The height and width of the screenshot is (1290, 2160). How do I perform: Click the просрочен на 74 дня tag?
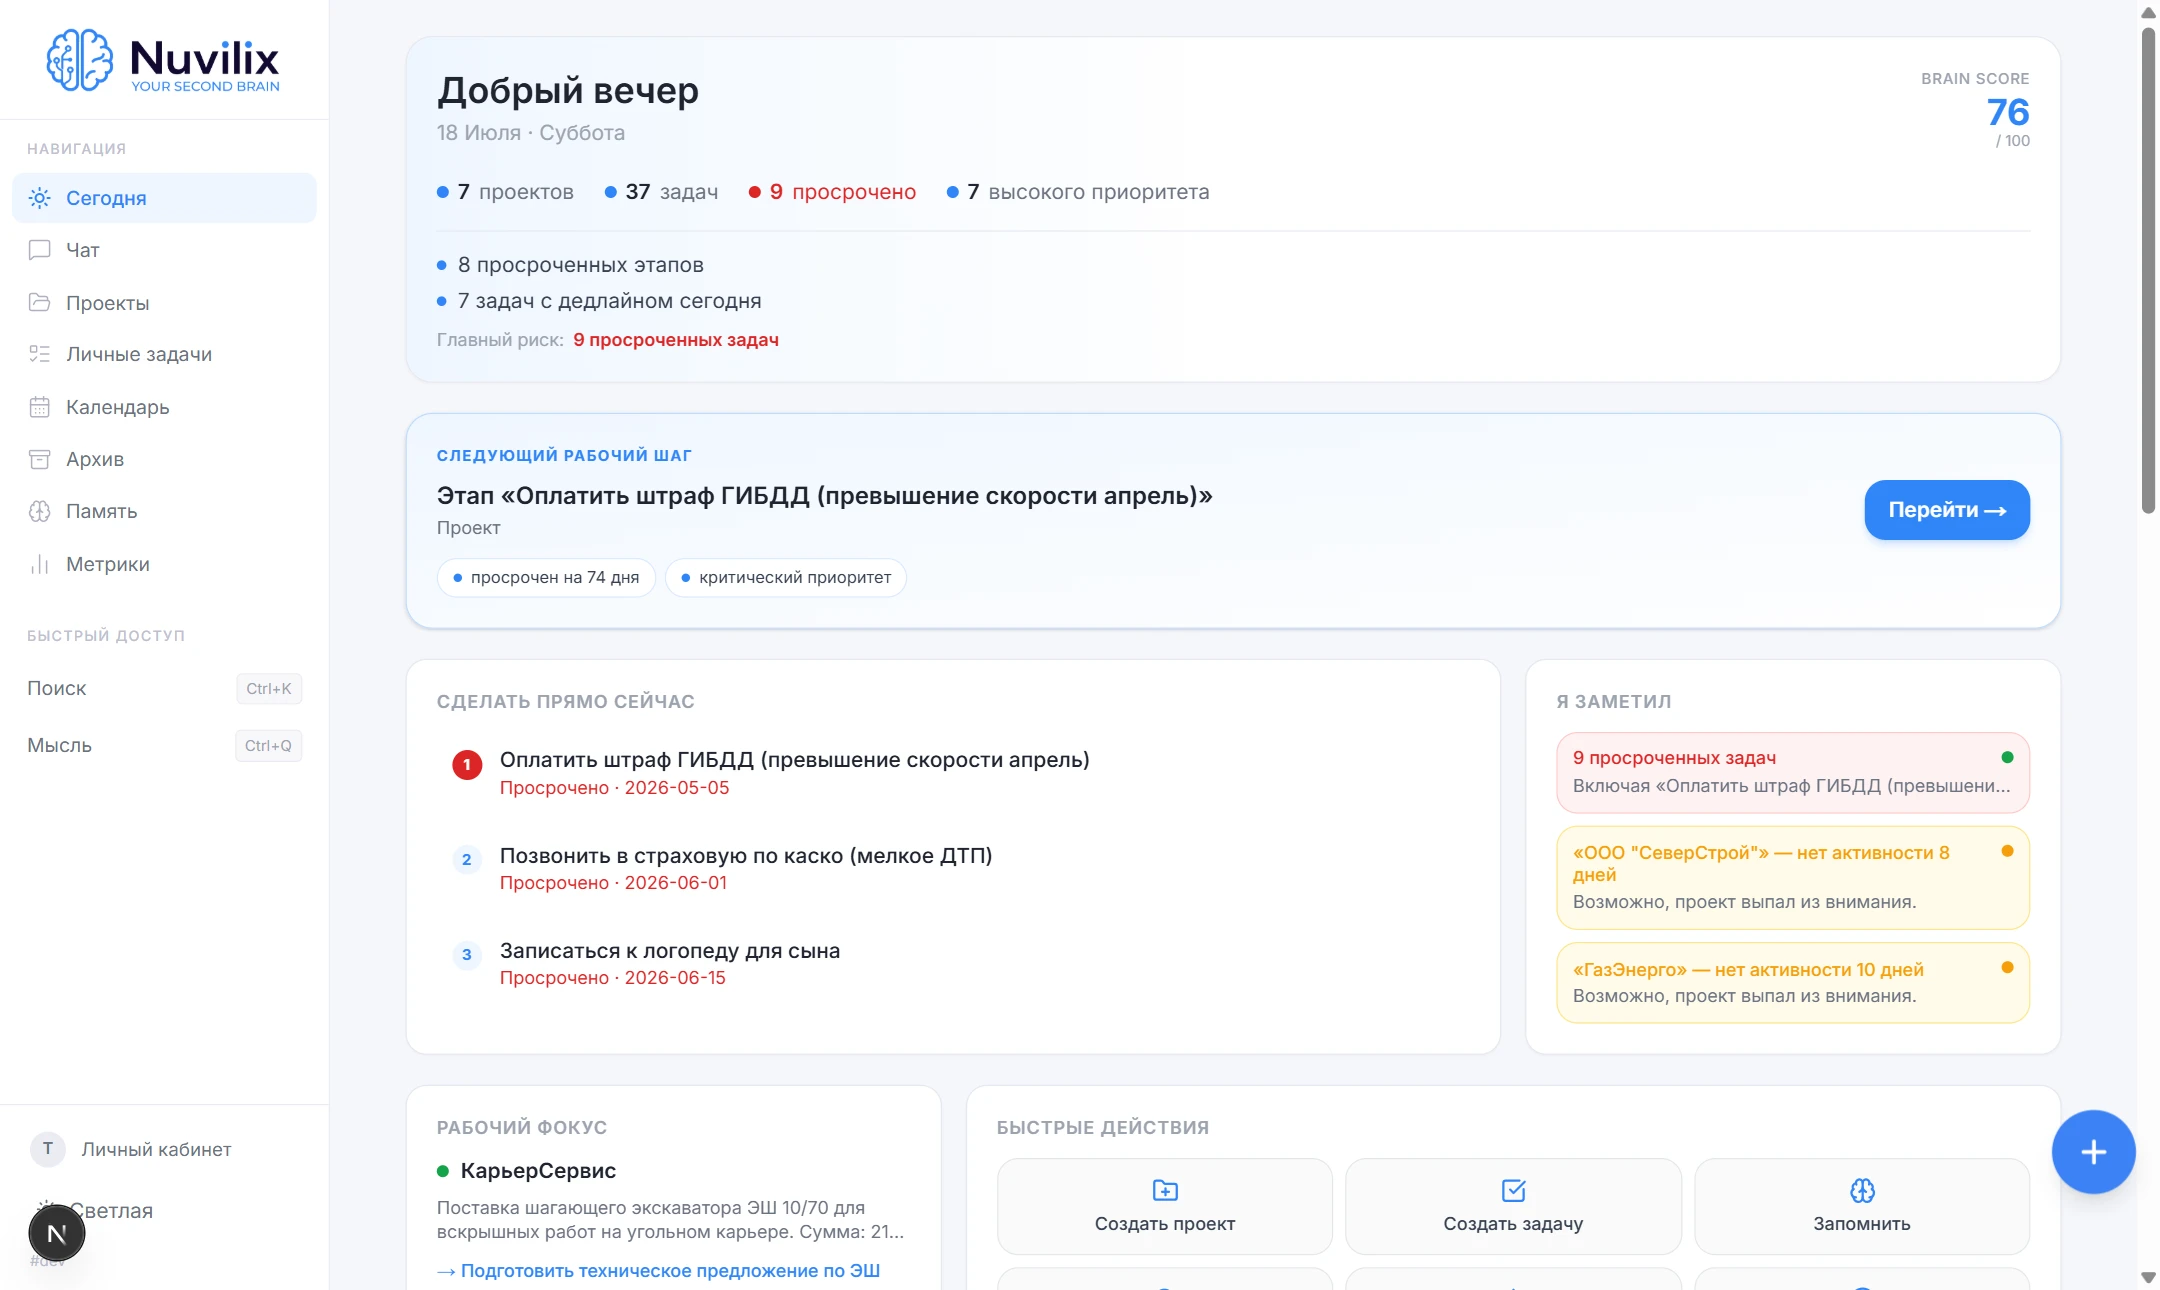[546, 577]
